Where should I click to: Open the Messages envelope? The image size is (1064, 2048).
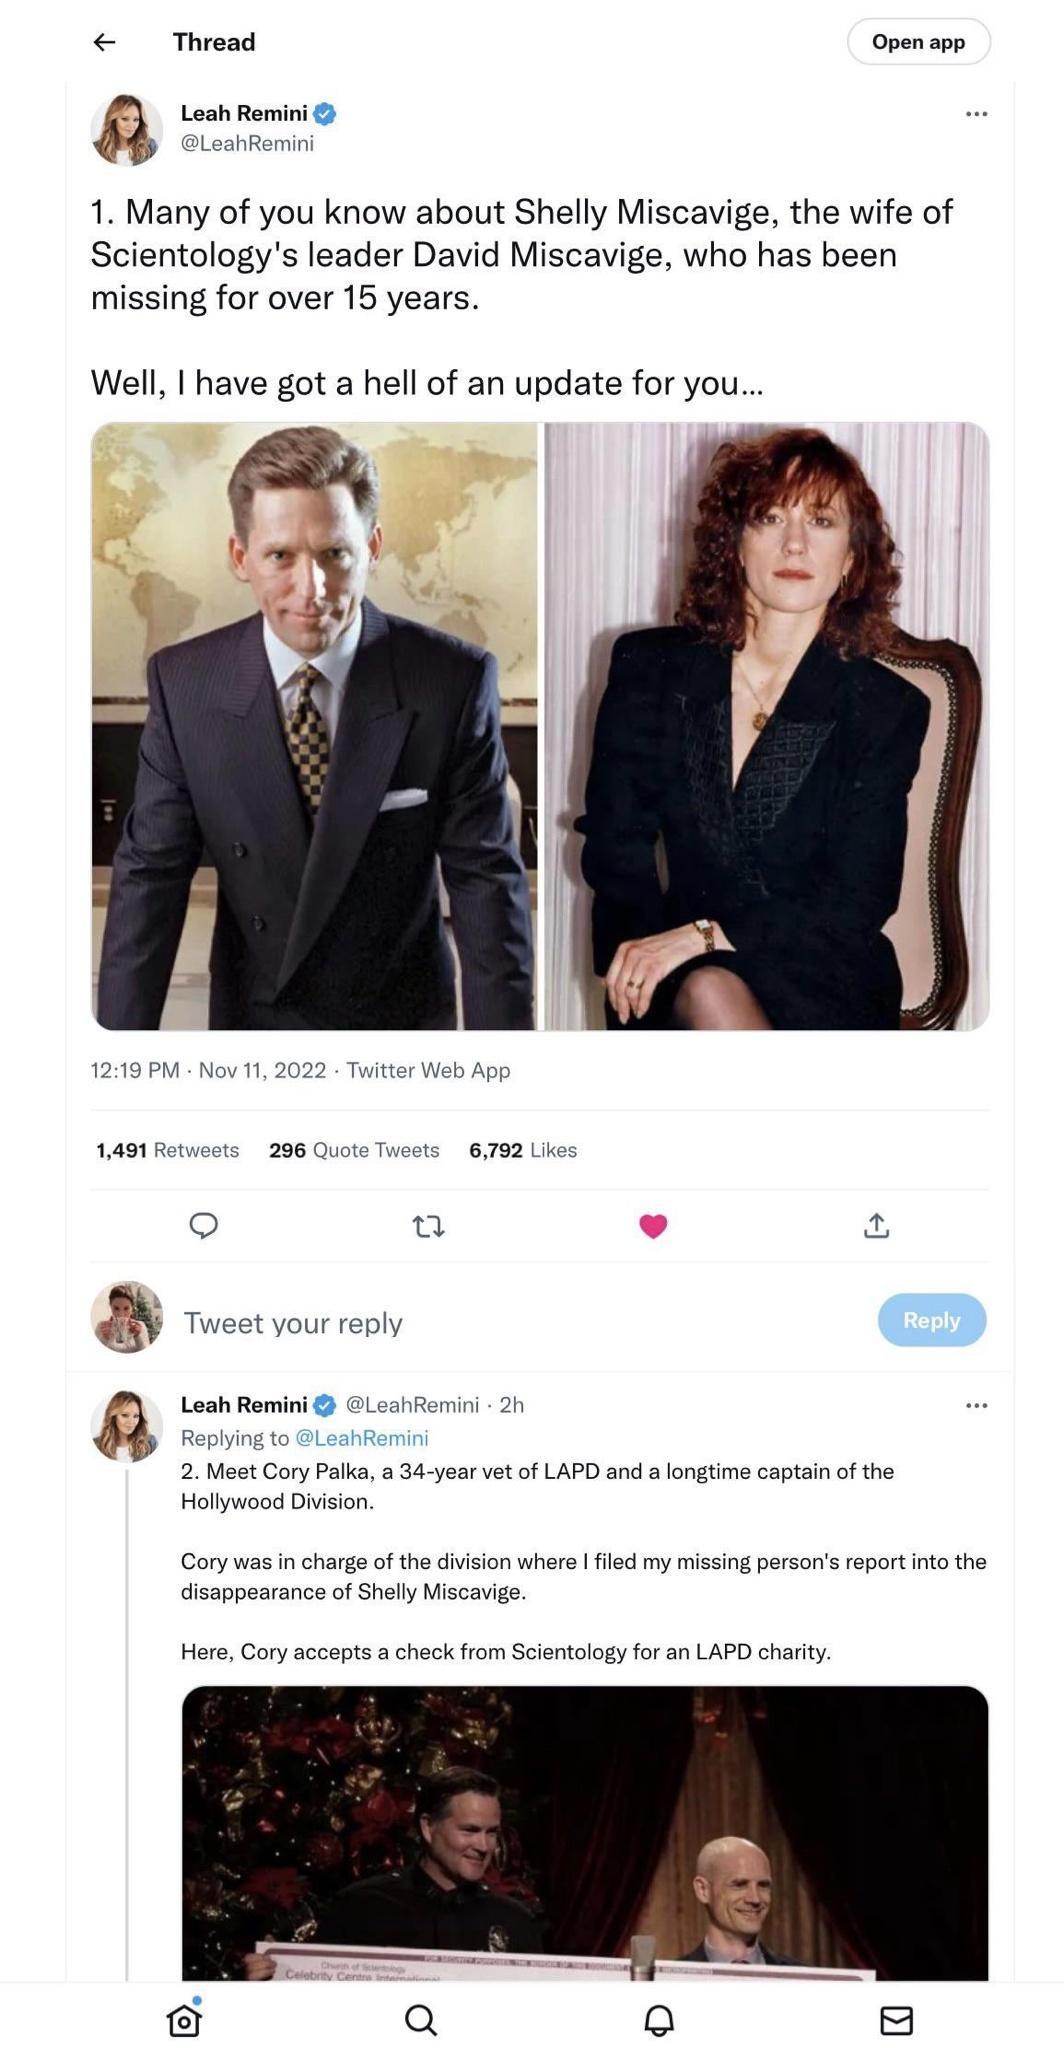(x=896, y=2020)
